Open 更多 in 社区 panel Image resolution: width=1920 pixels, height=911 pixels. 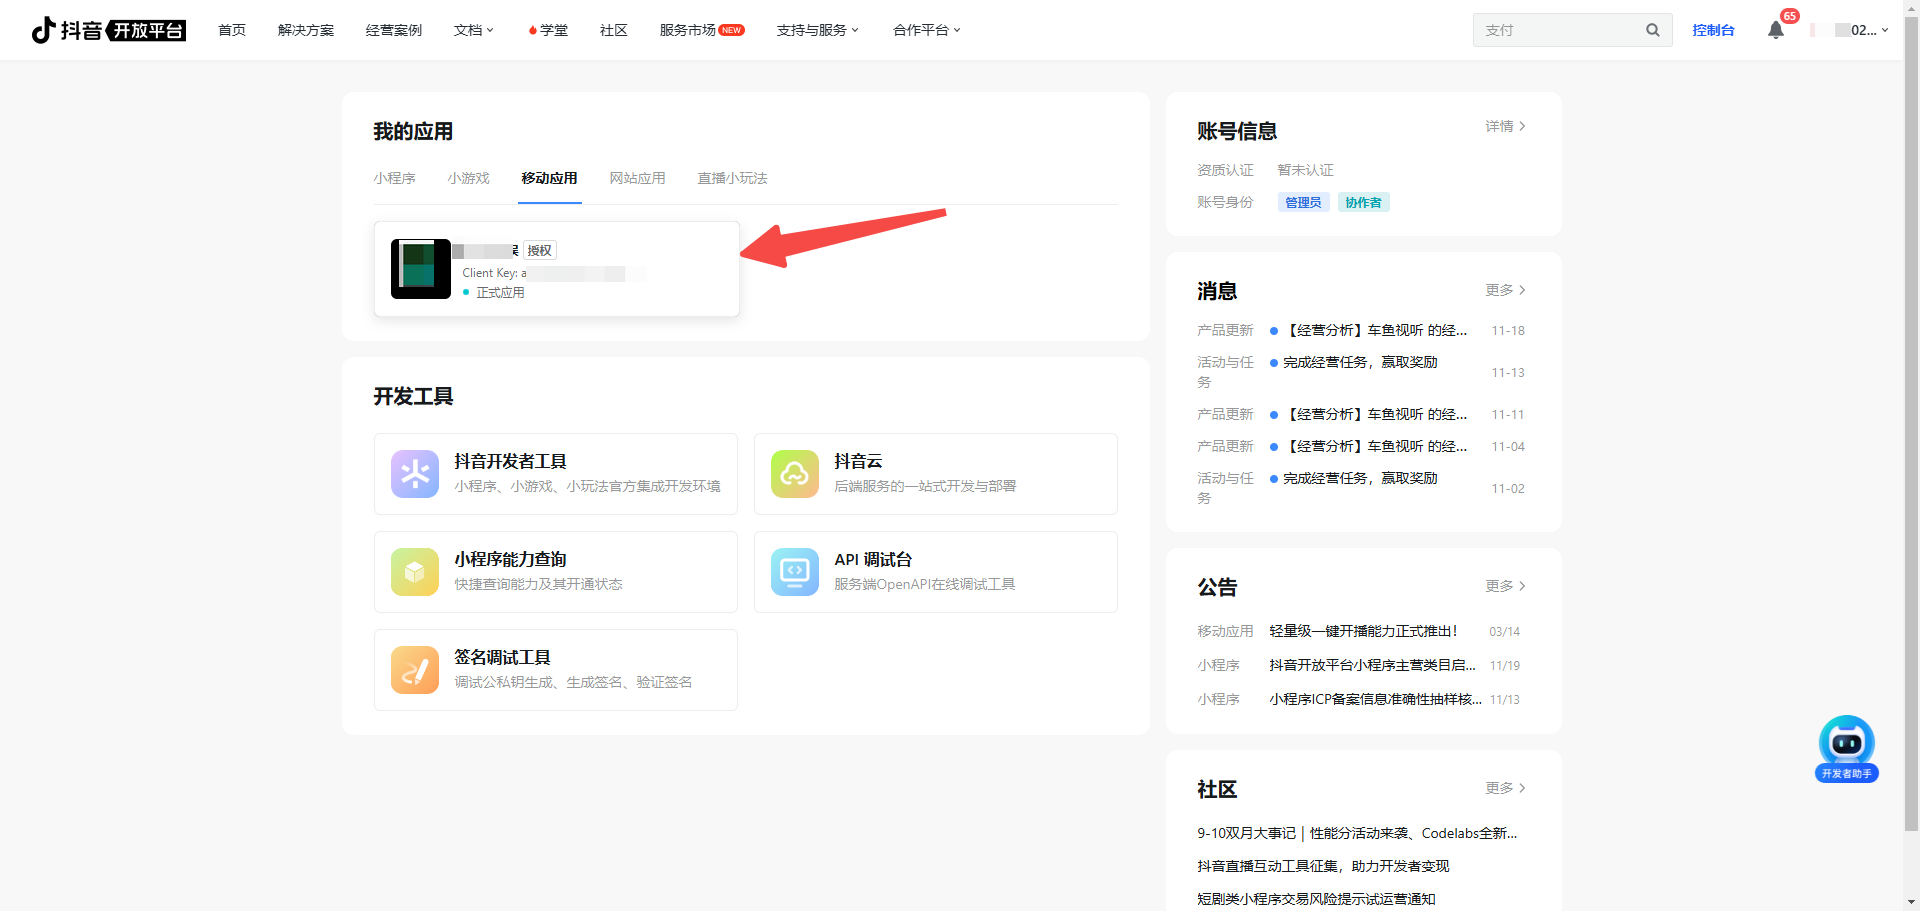(1505, 788)
